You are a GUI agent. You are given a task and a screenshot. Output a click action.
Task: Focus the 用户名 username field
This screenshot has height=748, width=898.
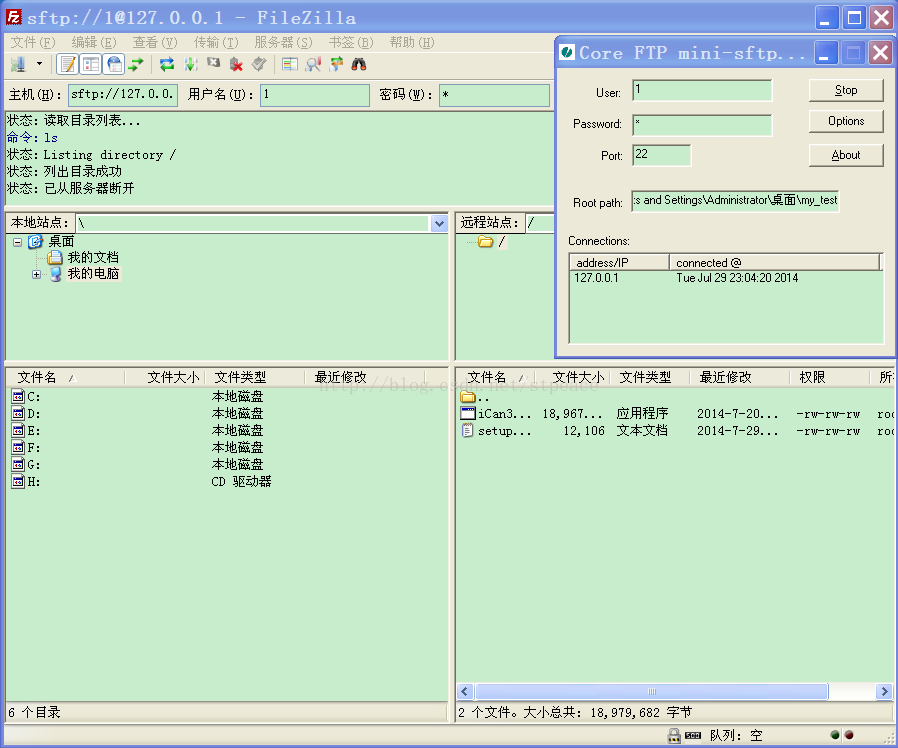pyautogui.click(x=314, y=95)
